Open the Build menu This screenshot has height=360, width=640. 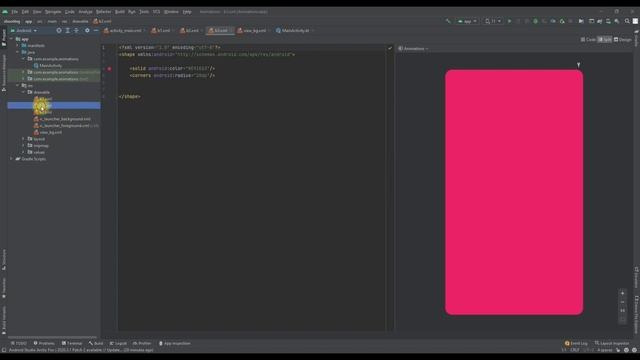120,12
